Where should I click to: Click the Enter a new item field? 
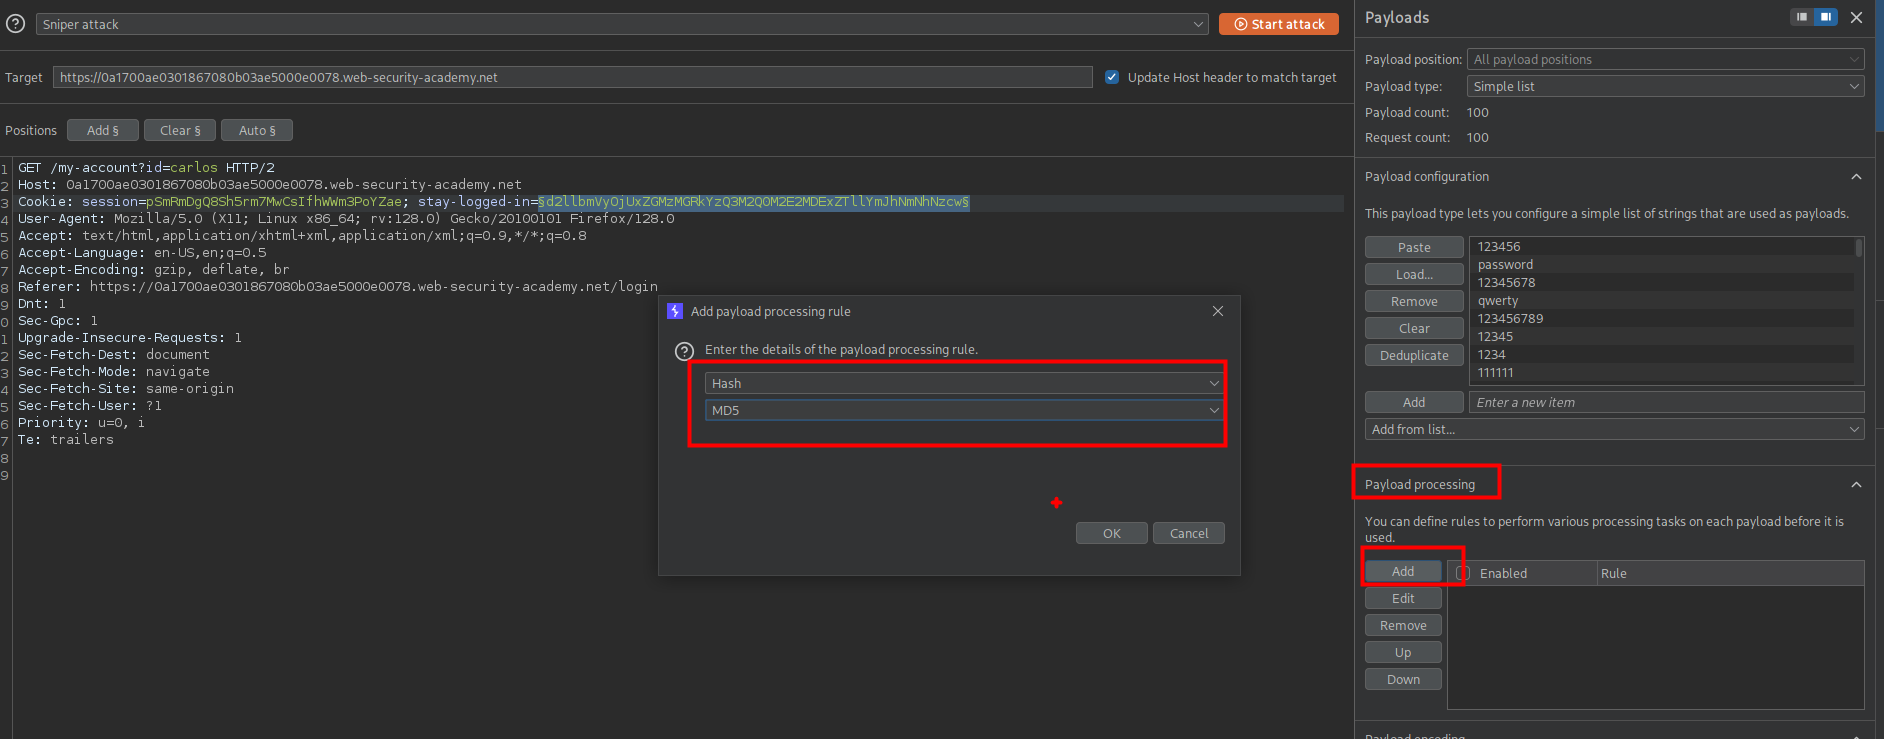point(1665,402)
